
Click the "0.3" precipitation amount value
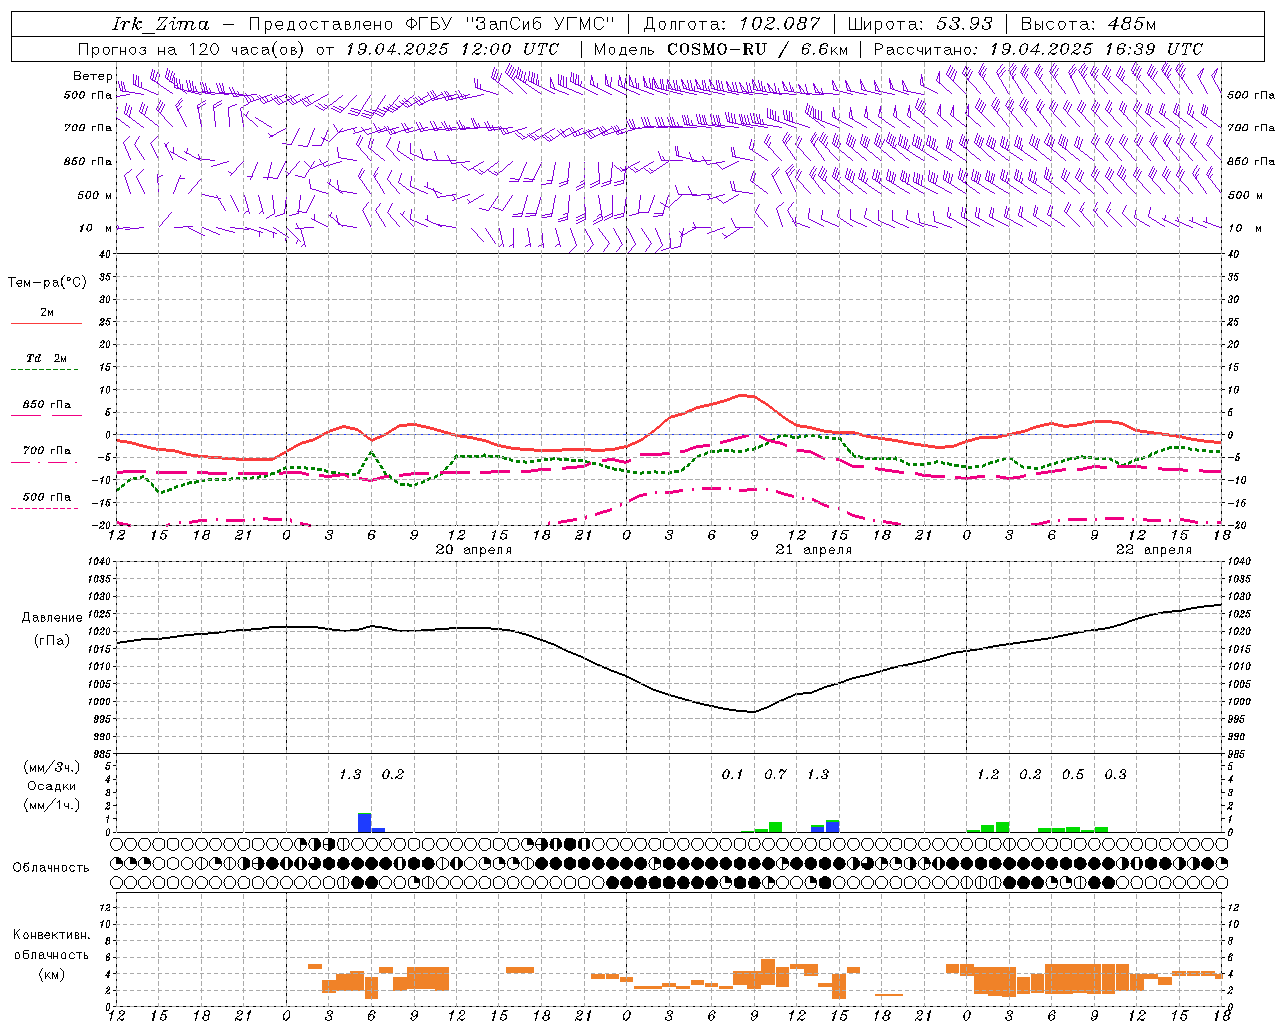1115,774
